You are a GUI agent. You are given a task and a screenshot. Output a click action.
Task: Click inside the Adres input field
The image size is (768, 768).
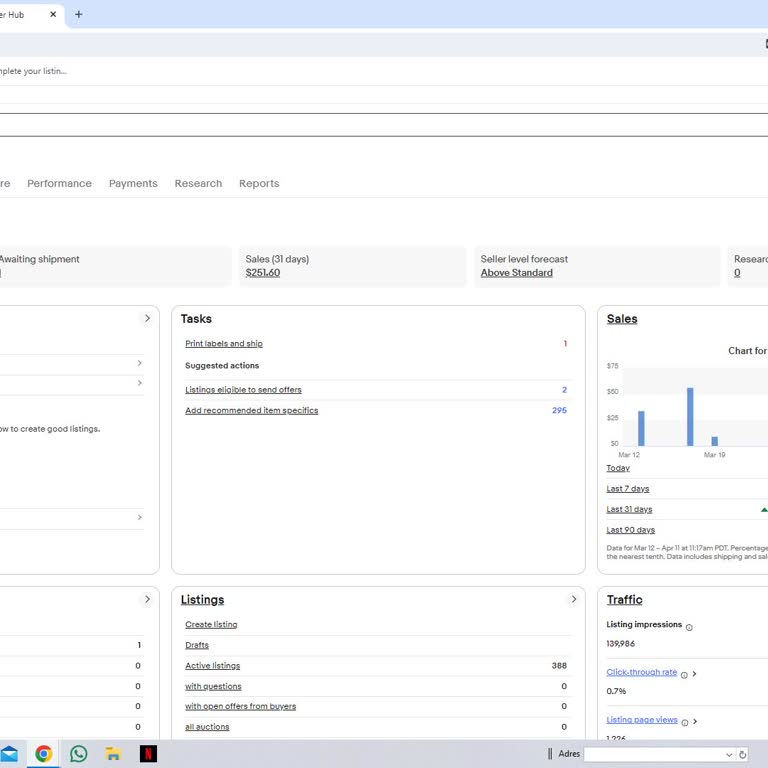pyautogui.click(x=653, y=755)
